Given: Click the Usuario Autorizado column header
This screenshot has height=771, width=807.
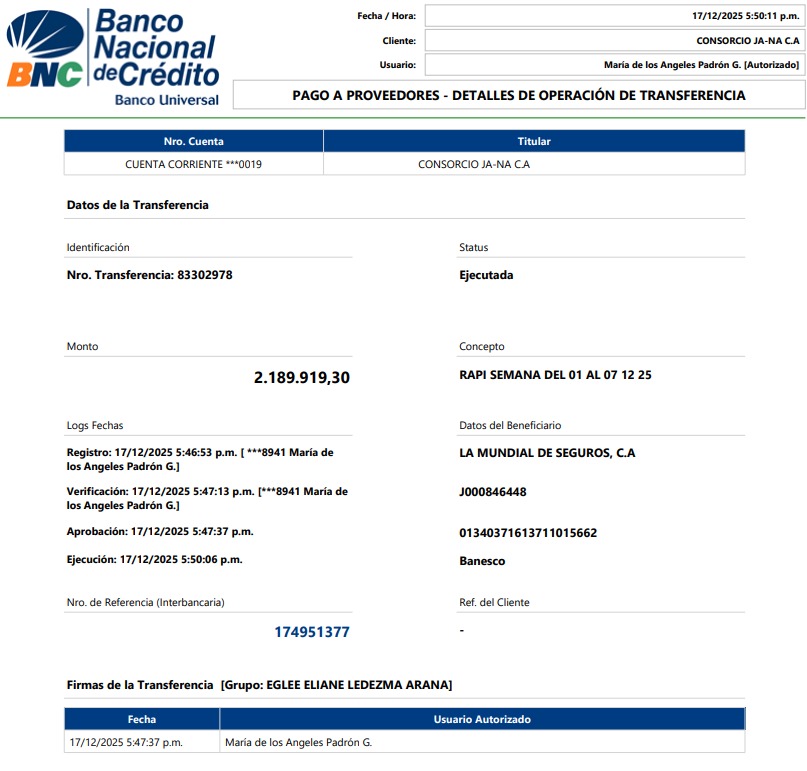Looking at the screenshot, I should point(482,719).
